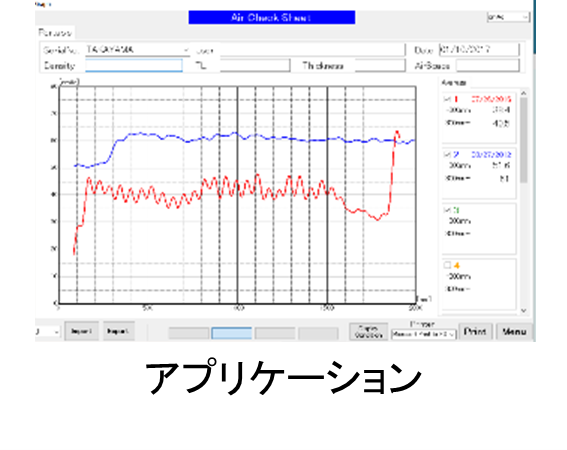Uncheck series 2 blue checkbox
The image size is (567, 450).
coord(447,154)
